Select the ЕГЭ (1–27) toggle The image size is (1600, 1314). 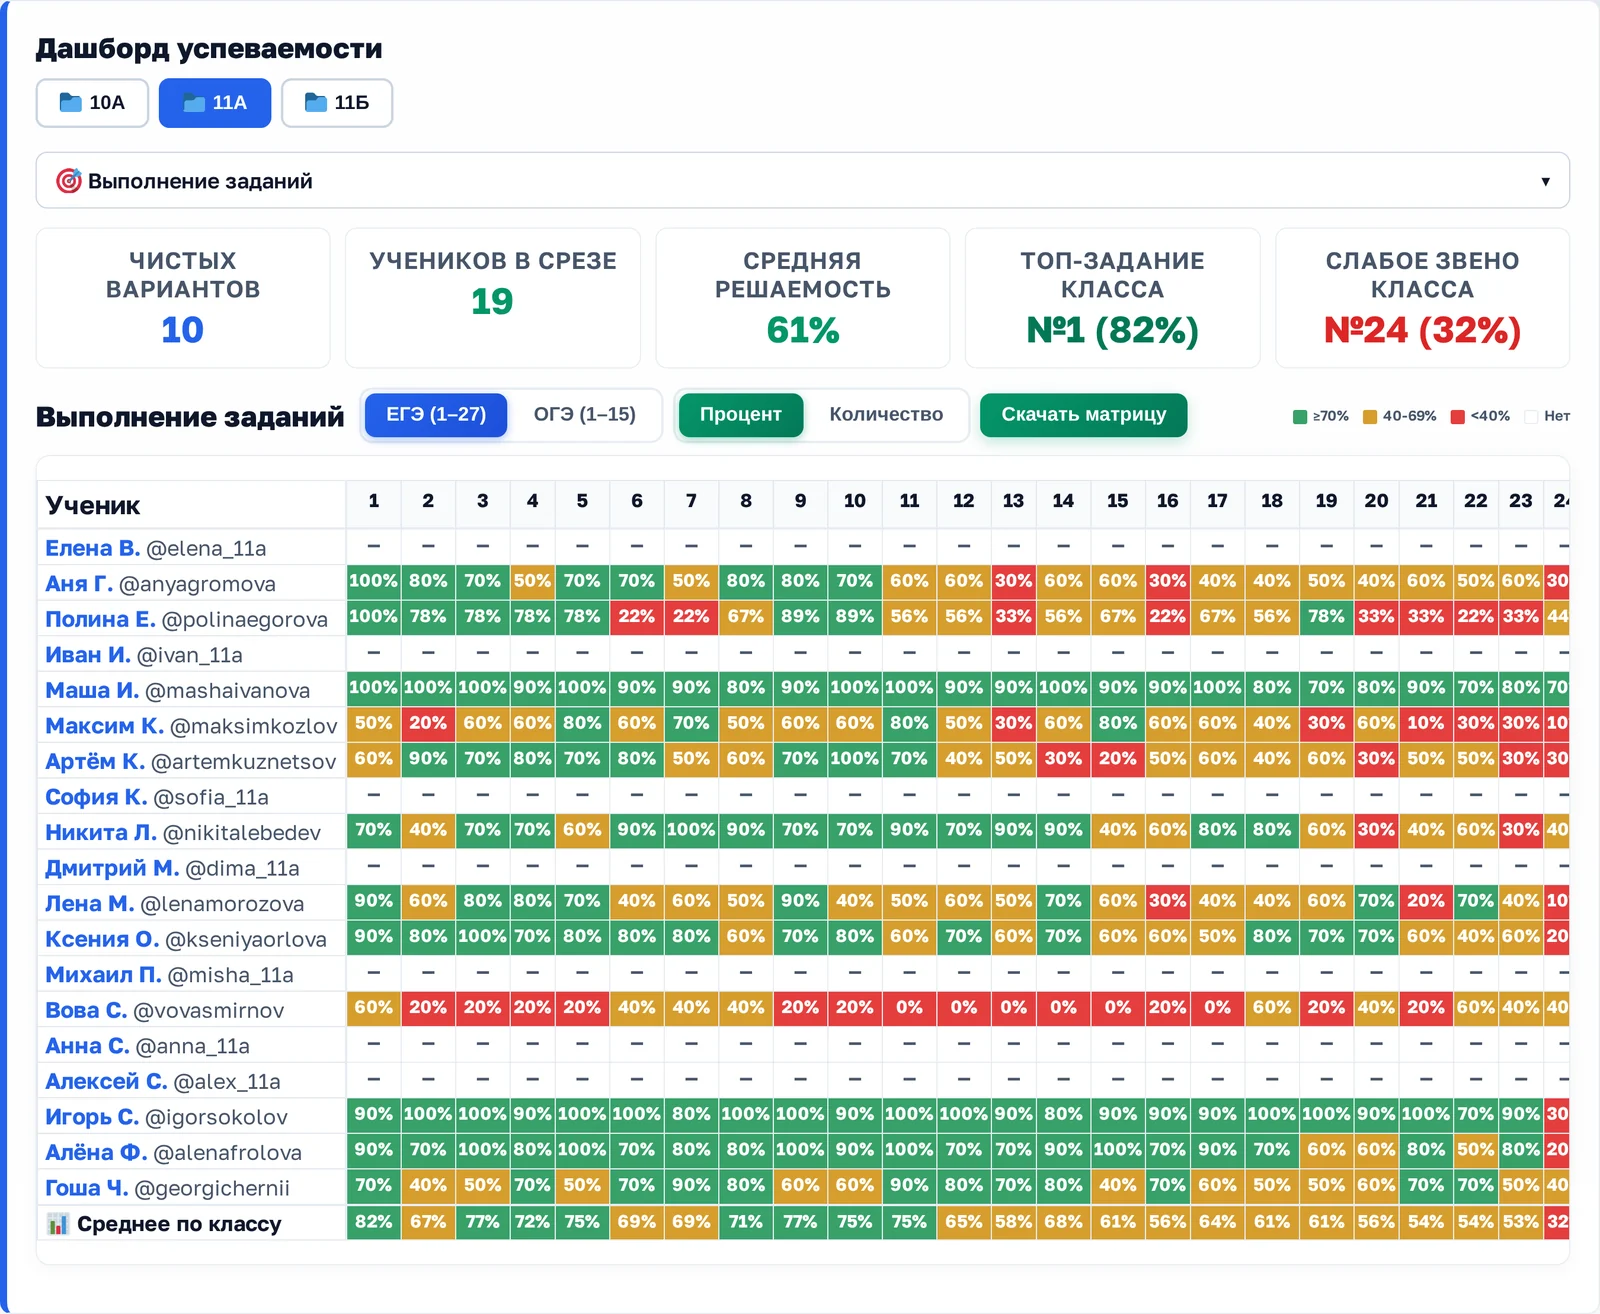coord(436,414)
